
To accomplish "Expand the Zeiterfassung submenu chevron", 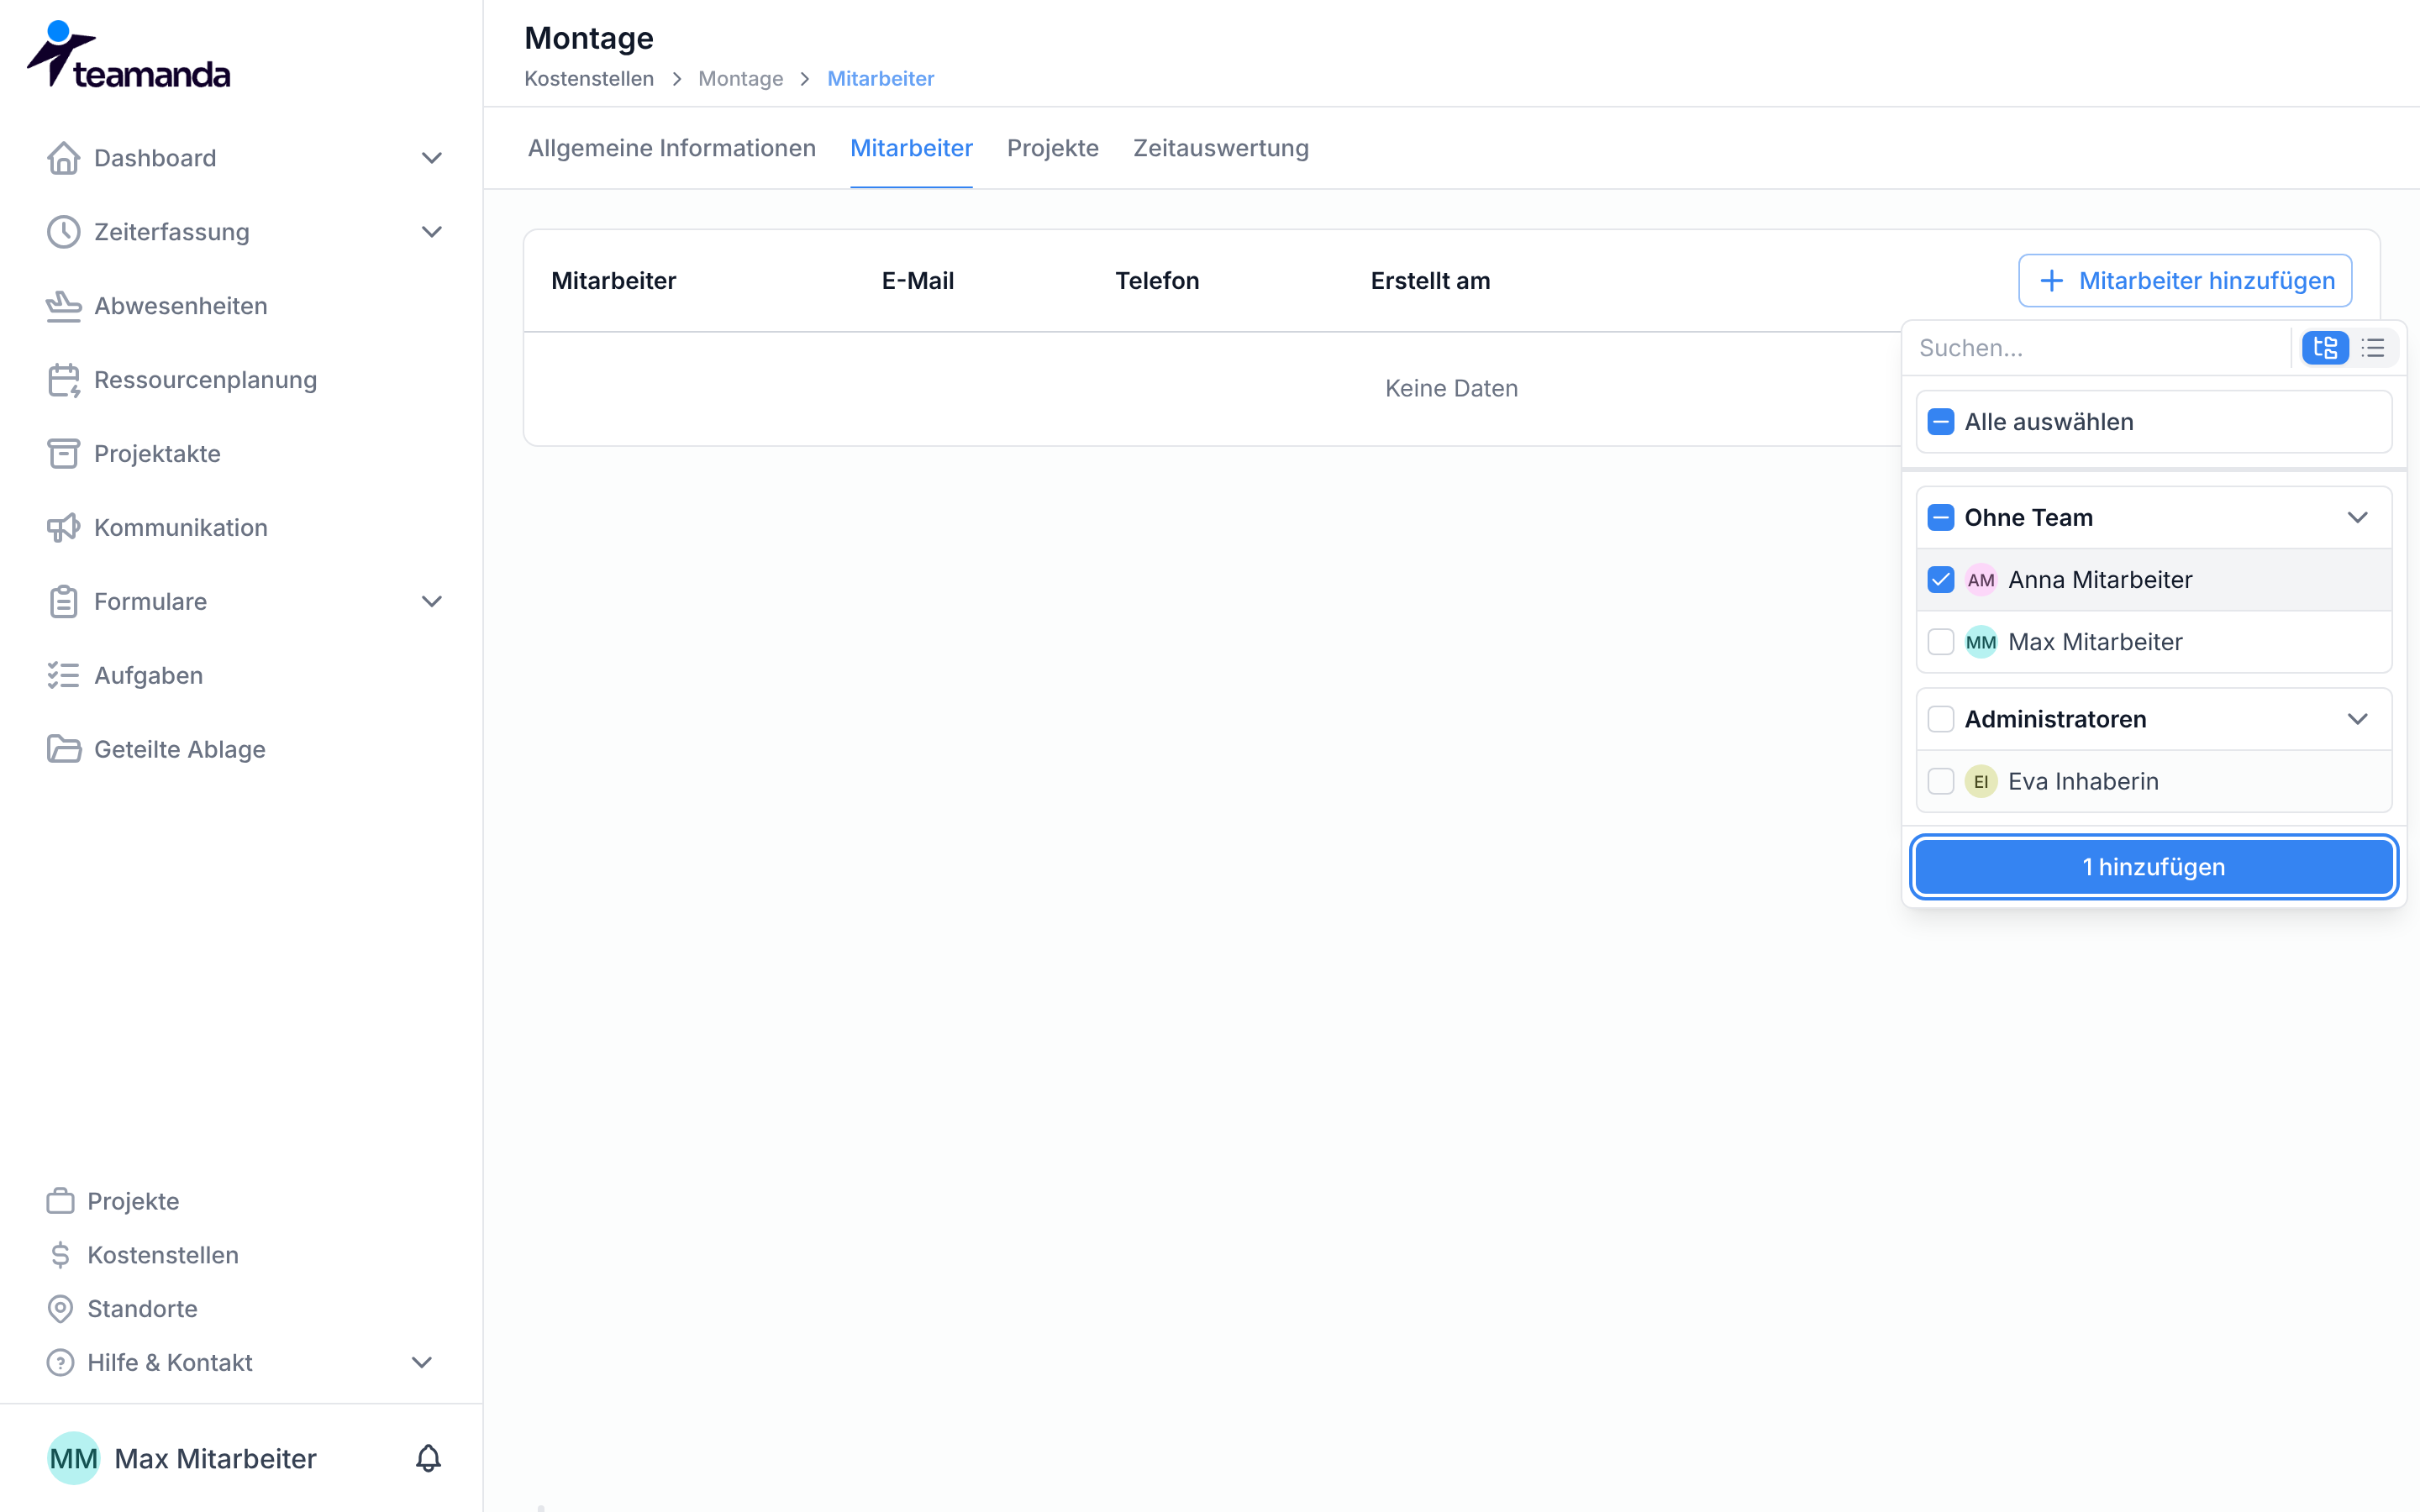I will [x=431, y=232].
